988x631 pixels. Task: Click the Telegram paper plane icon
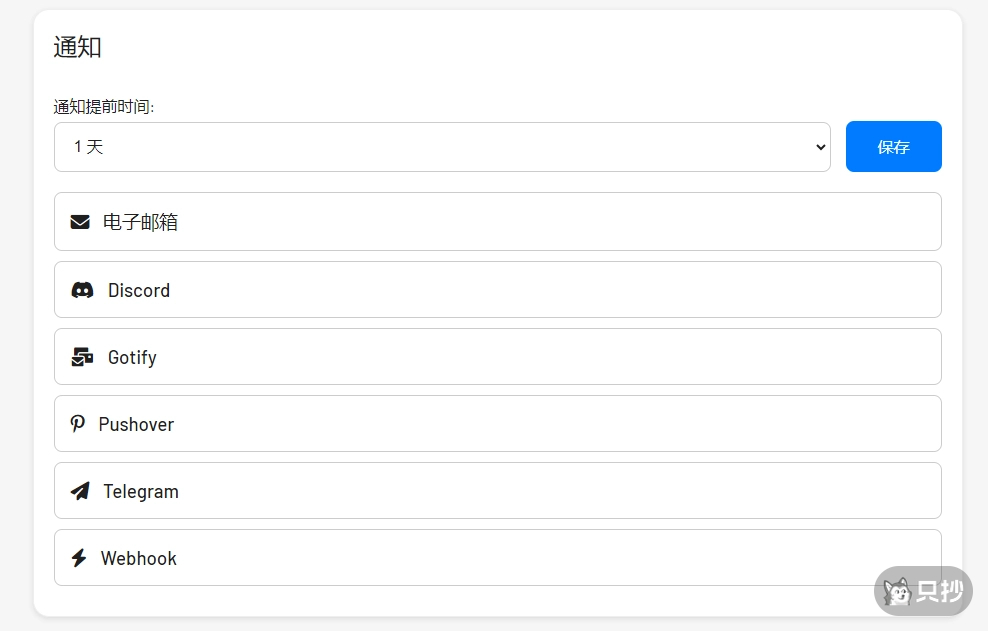coord(80,491)
